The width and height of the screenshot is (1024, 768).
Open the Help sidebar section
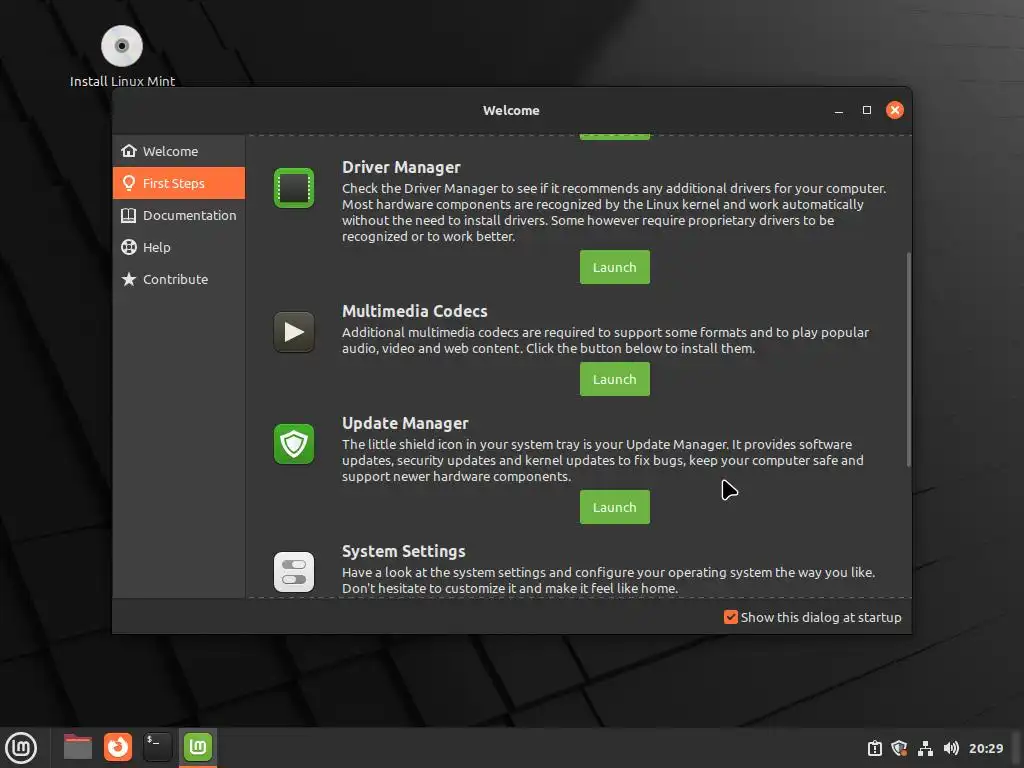179,247
